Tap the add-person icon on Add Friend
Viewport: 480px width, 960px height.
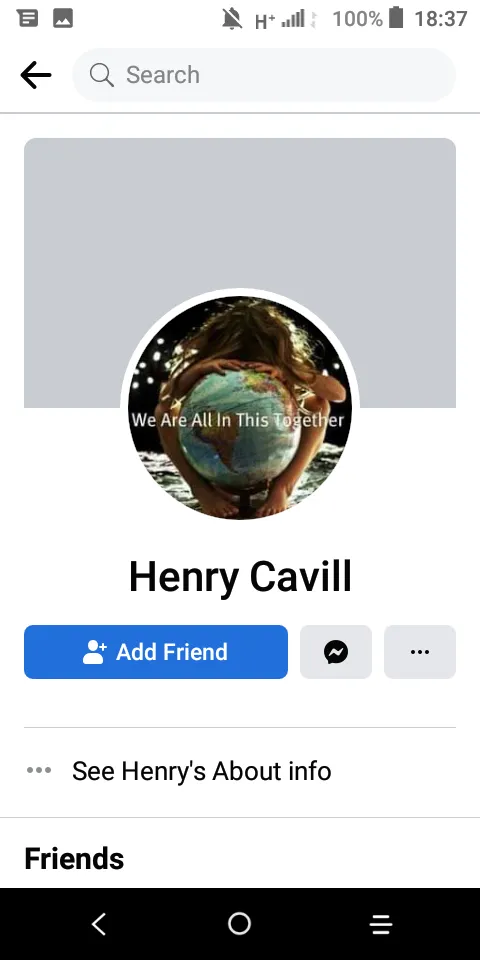pos(94,652)
